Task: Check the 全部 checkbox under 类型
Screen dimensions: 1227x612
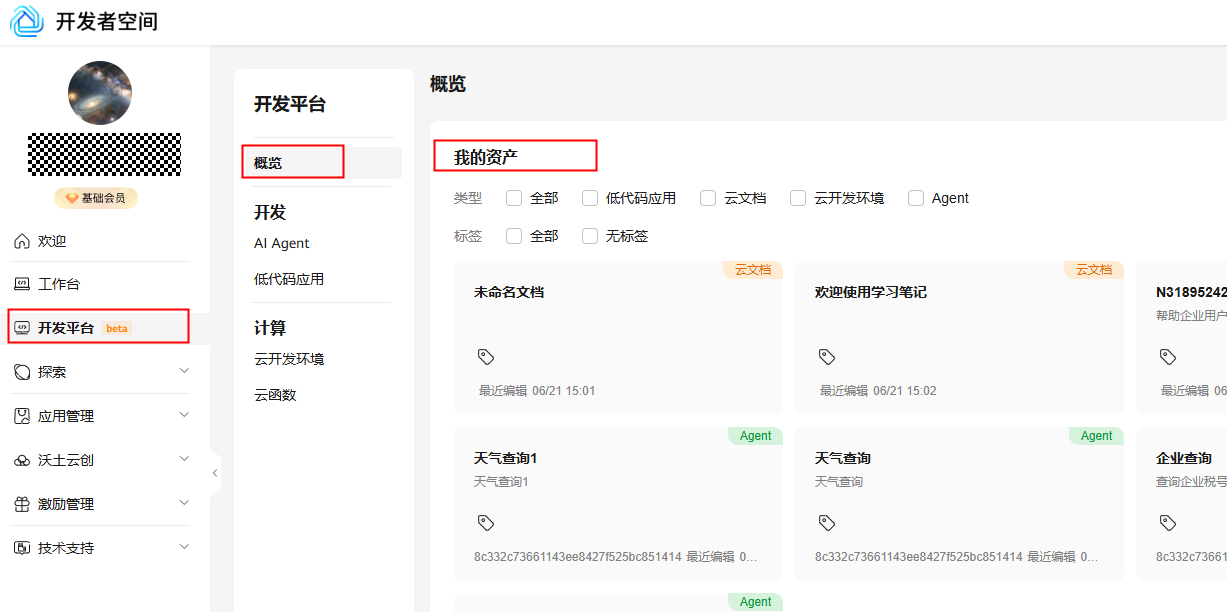Action: 516,197
